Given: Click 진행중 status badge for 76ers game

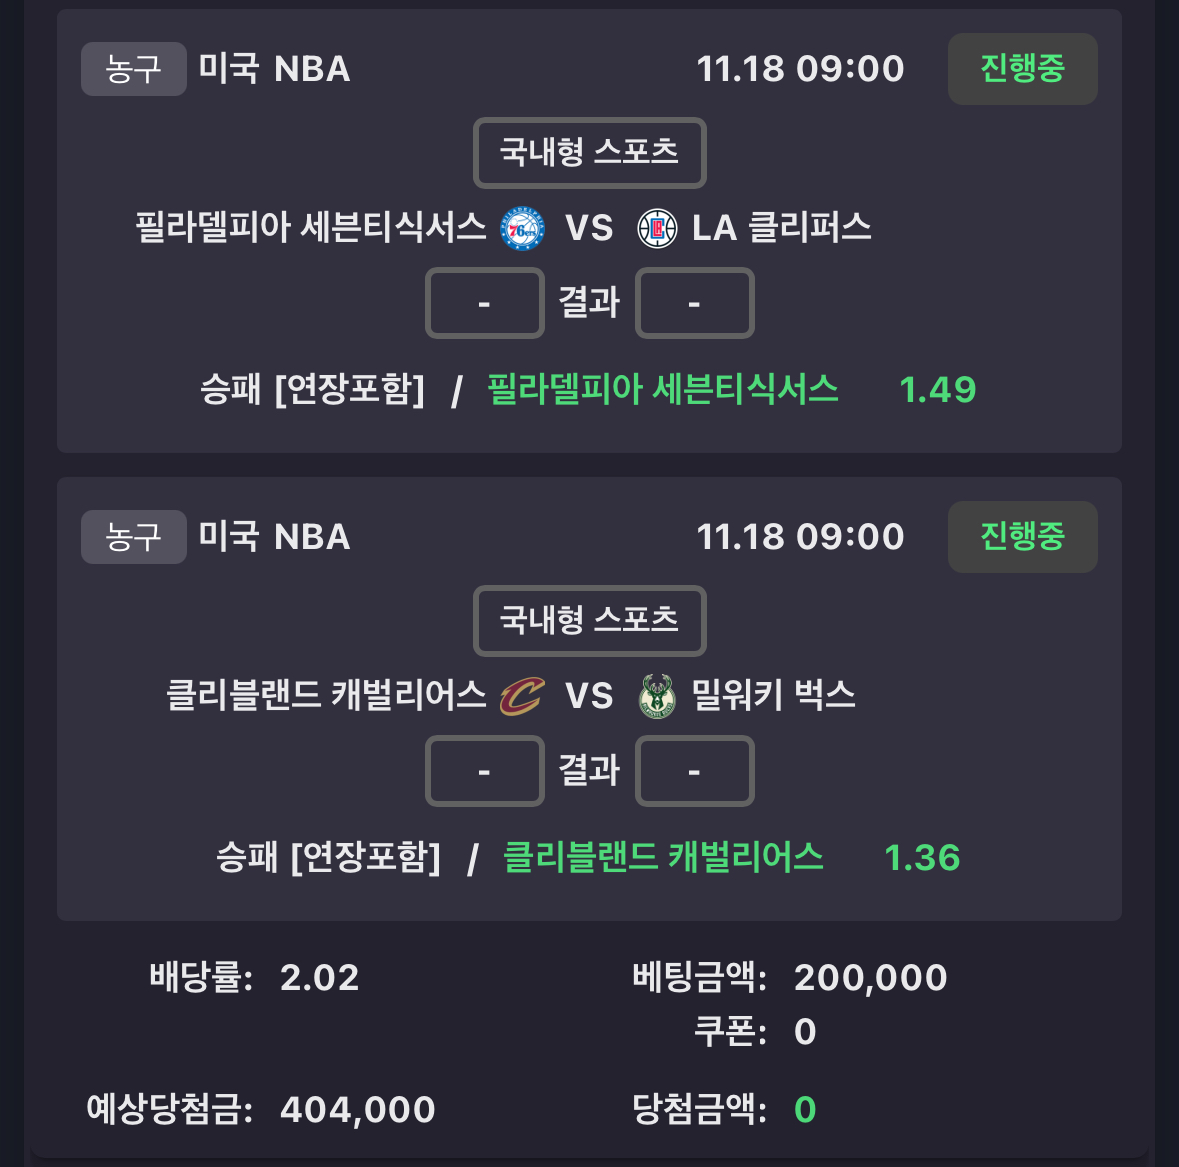Looking at the screenshot, I should click(x=1022, y=69).
